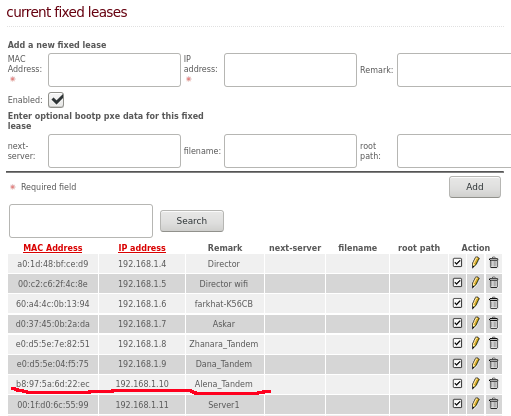Click the search text box

81,221
